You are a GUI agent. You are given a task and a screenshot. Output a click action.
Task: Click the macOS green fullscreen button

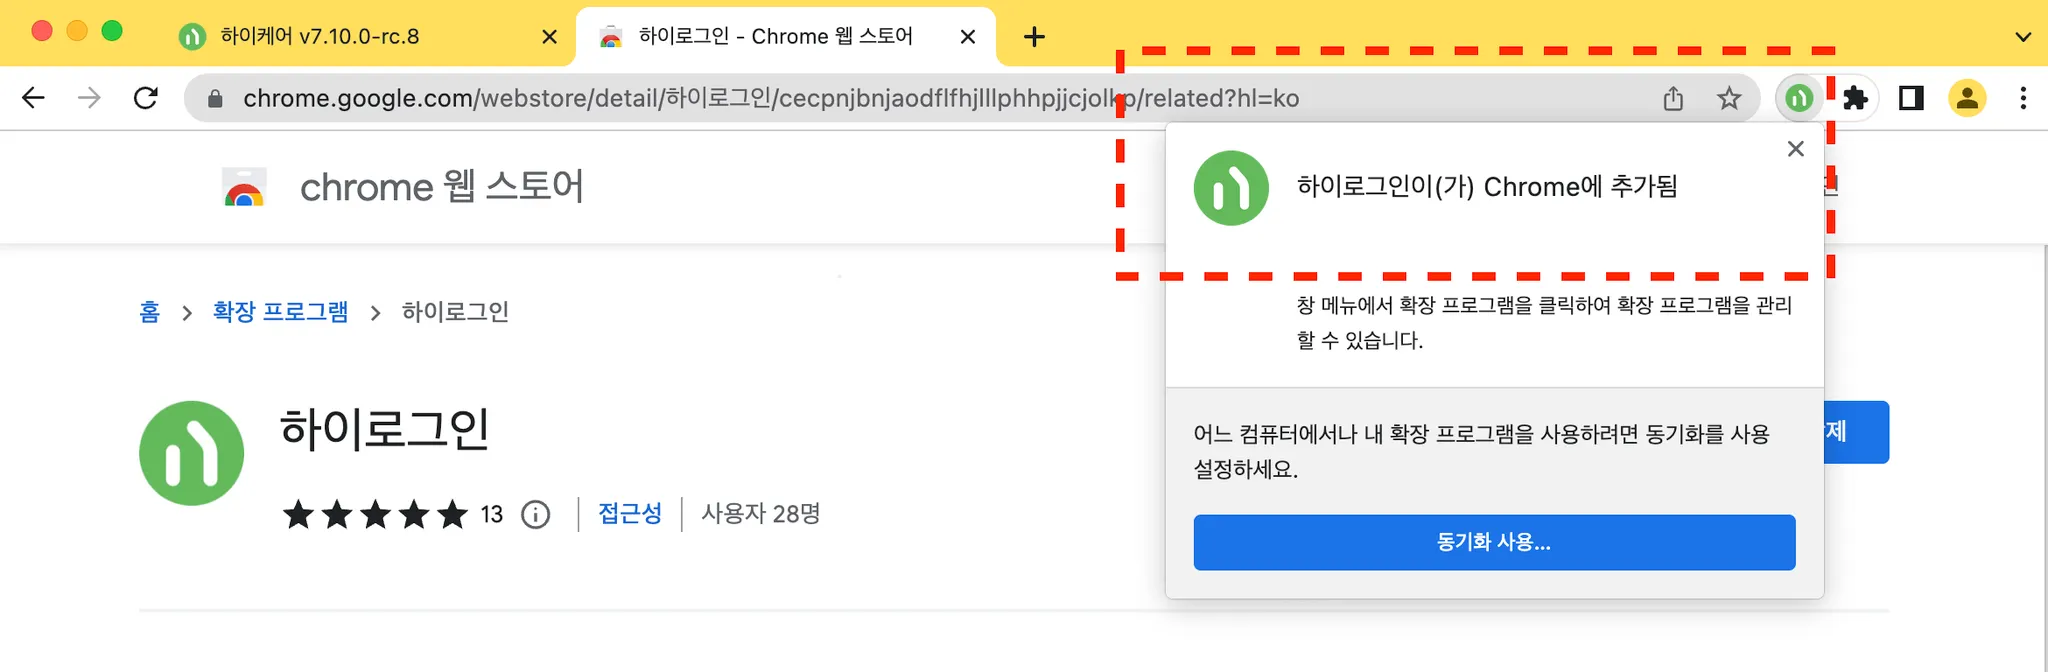tap(112, 31)
